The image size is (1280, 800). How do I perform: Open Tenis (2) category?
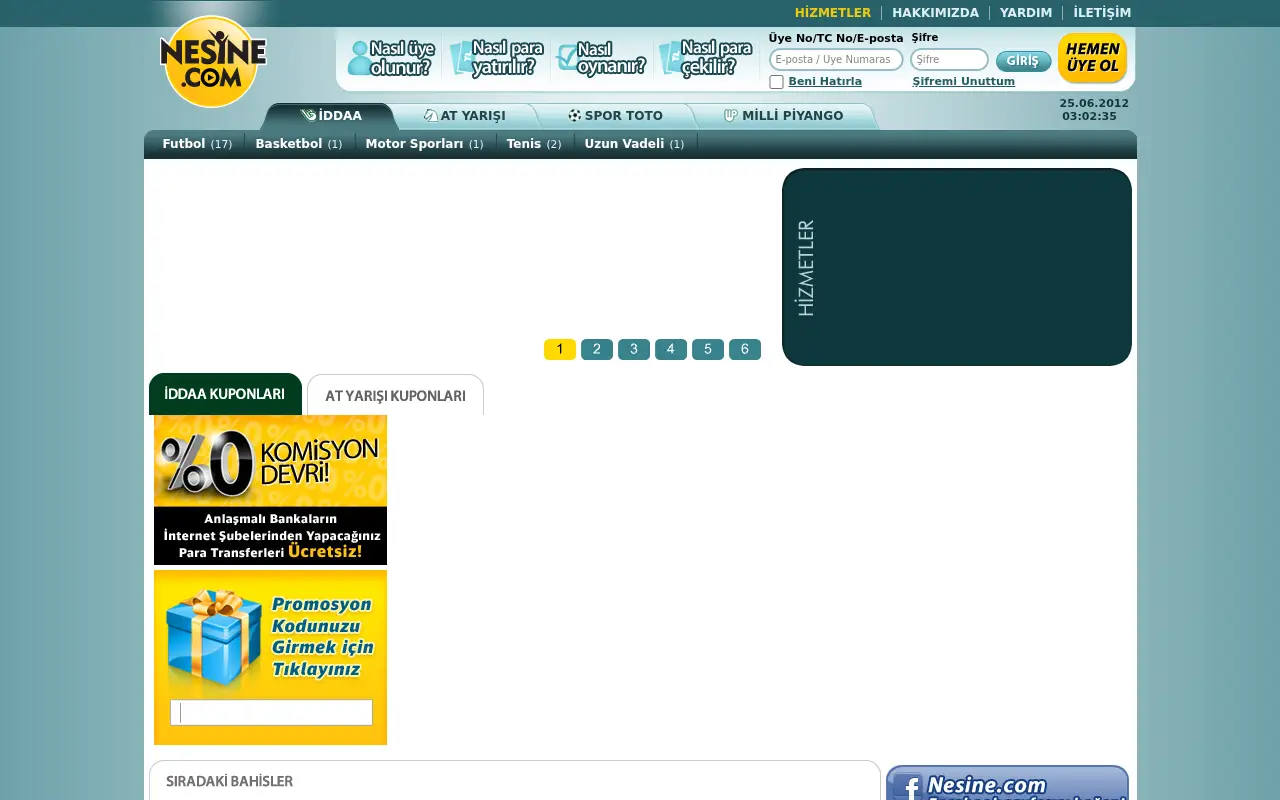click(x=533, y=144)
